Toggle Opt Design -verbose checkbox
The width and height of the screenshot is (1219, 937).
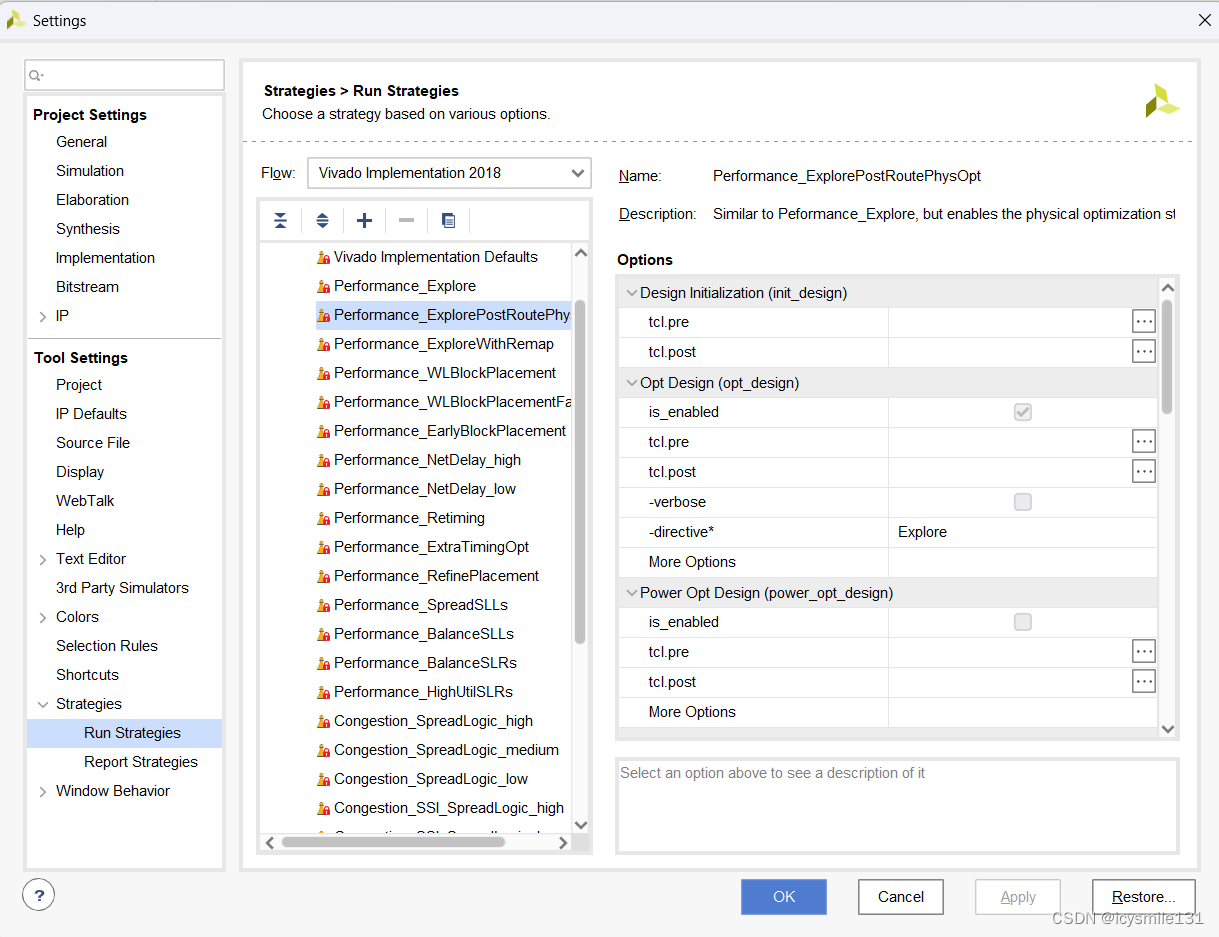pos(1022,502)
